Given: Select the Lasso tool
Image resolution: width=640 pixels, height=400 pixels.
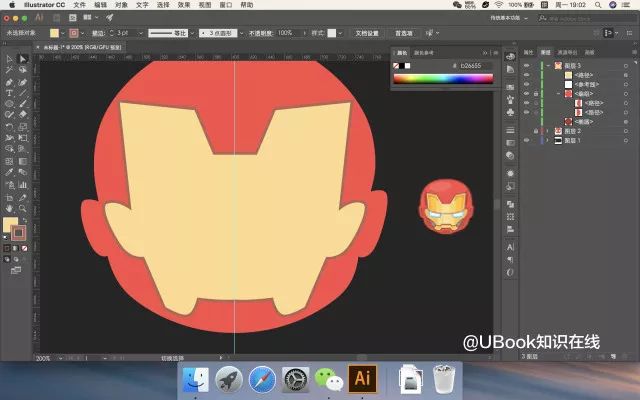Looking at the screenshot, I should coord(23,70).
